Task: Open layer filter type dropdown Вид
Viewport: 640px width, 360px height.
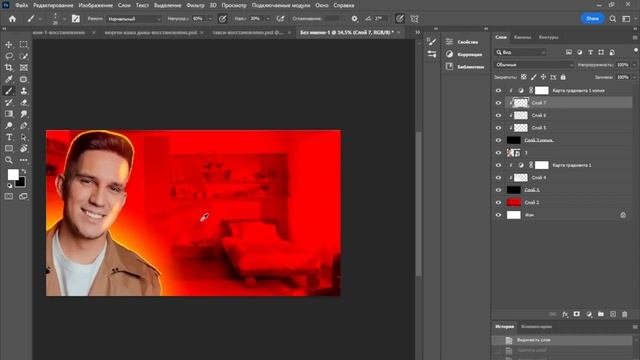Action: pos(520,52)
